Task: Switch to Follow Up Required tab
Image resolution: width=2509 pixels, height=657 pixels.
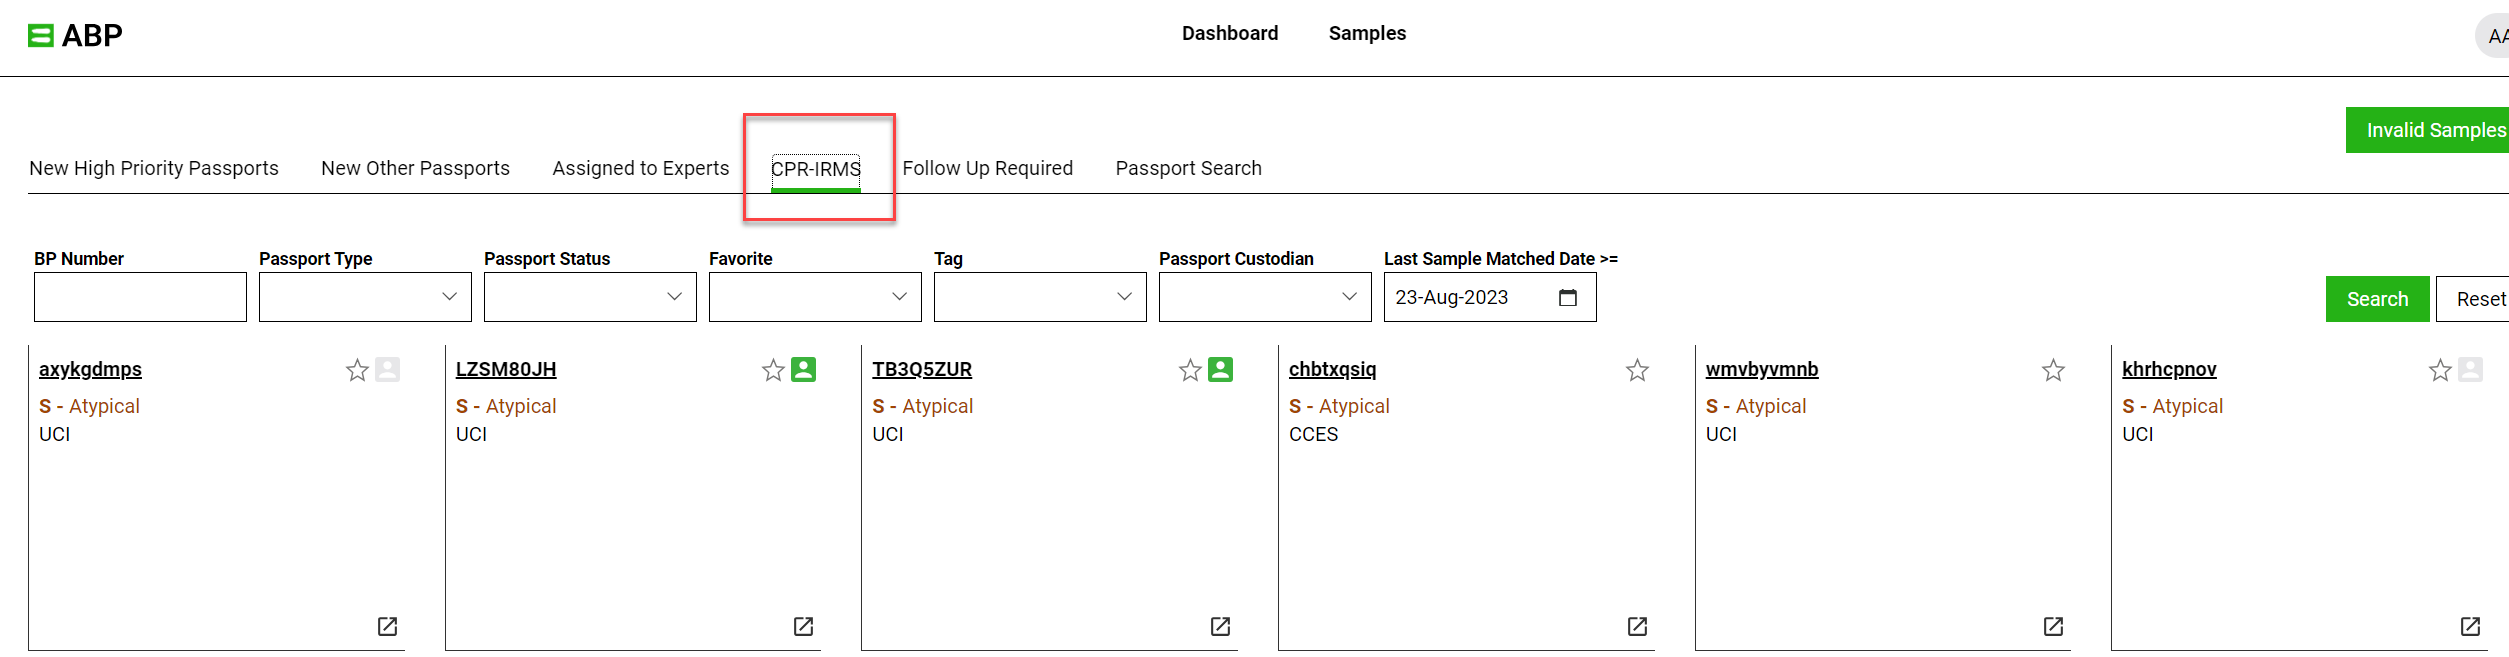Action: coord(987,168)
